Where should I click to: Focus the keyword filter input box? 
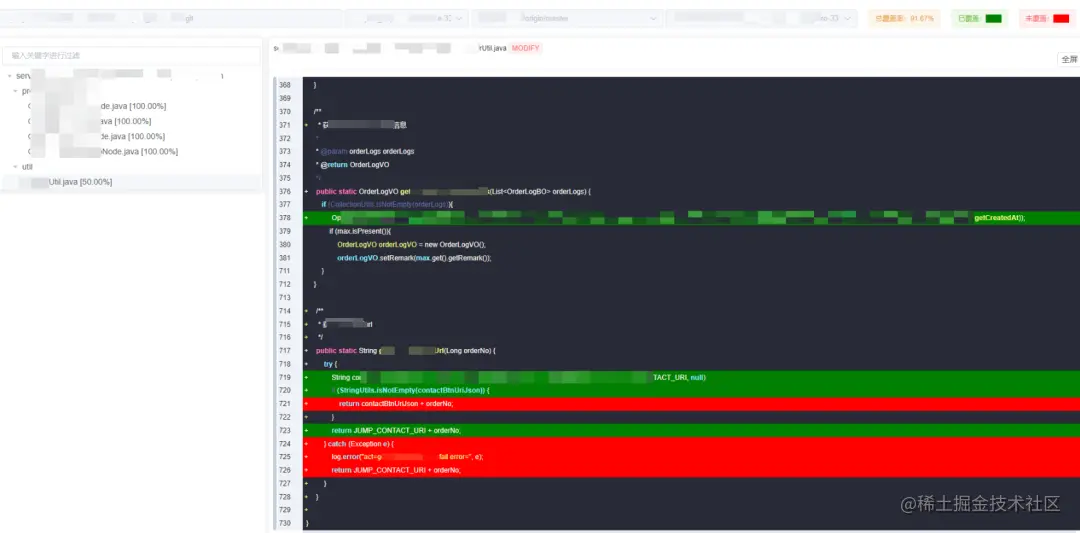point(132,55)
